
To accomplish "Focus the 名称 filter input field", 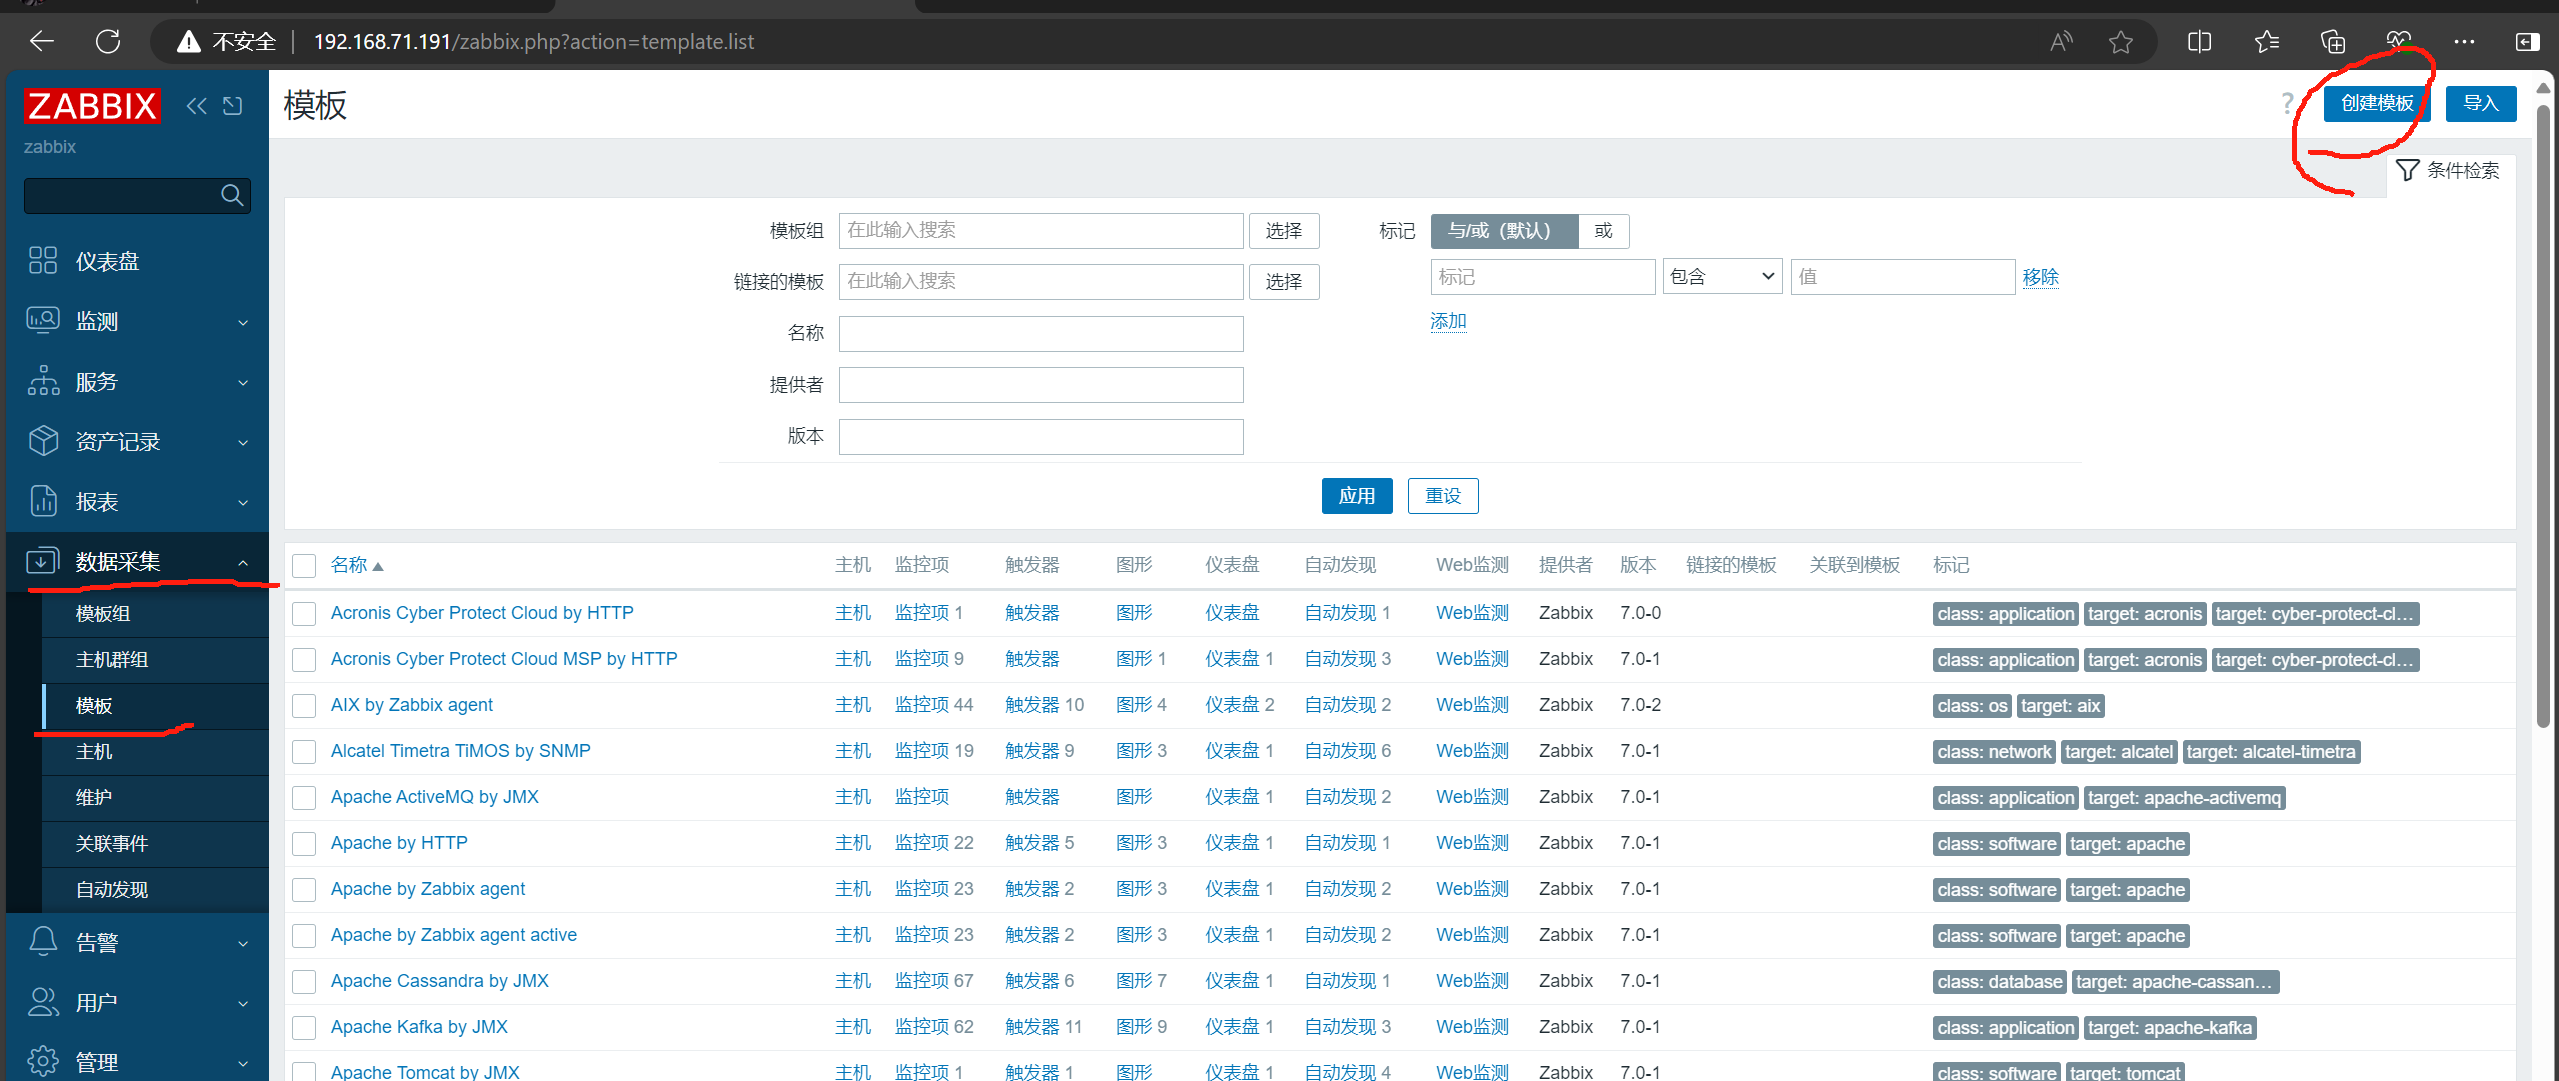I will pyautogui.click(x=1041, y=333).
